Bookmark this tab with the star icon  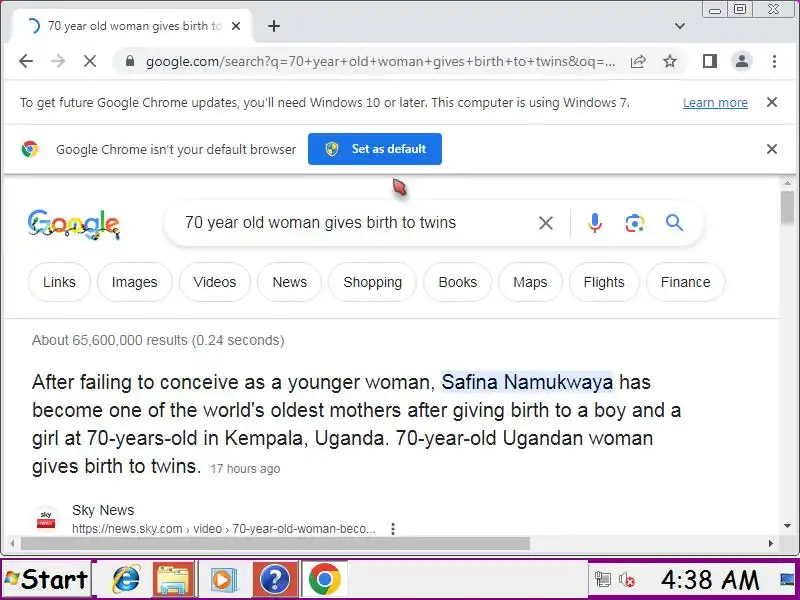point(670,62)
